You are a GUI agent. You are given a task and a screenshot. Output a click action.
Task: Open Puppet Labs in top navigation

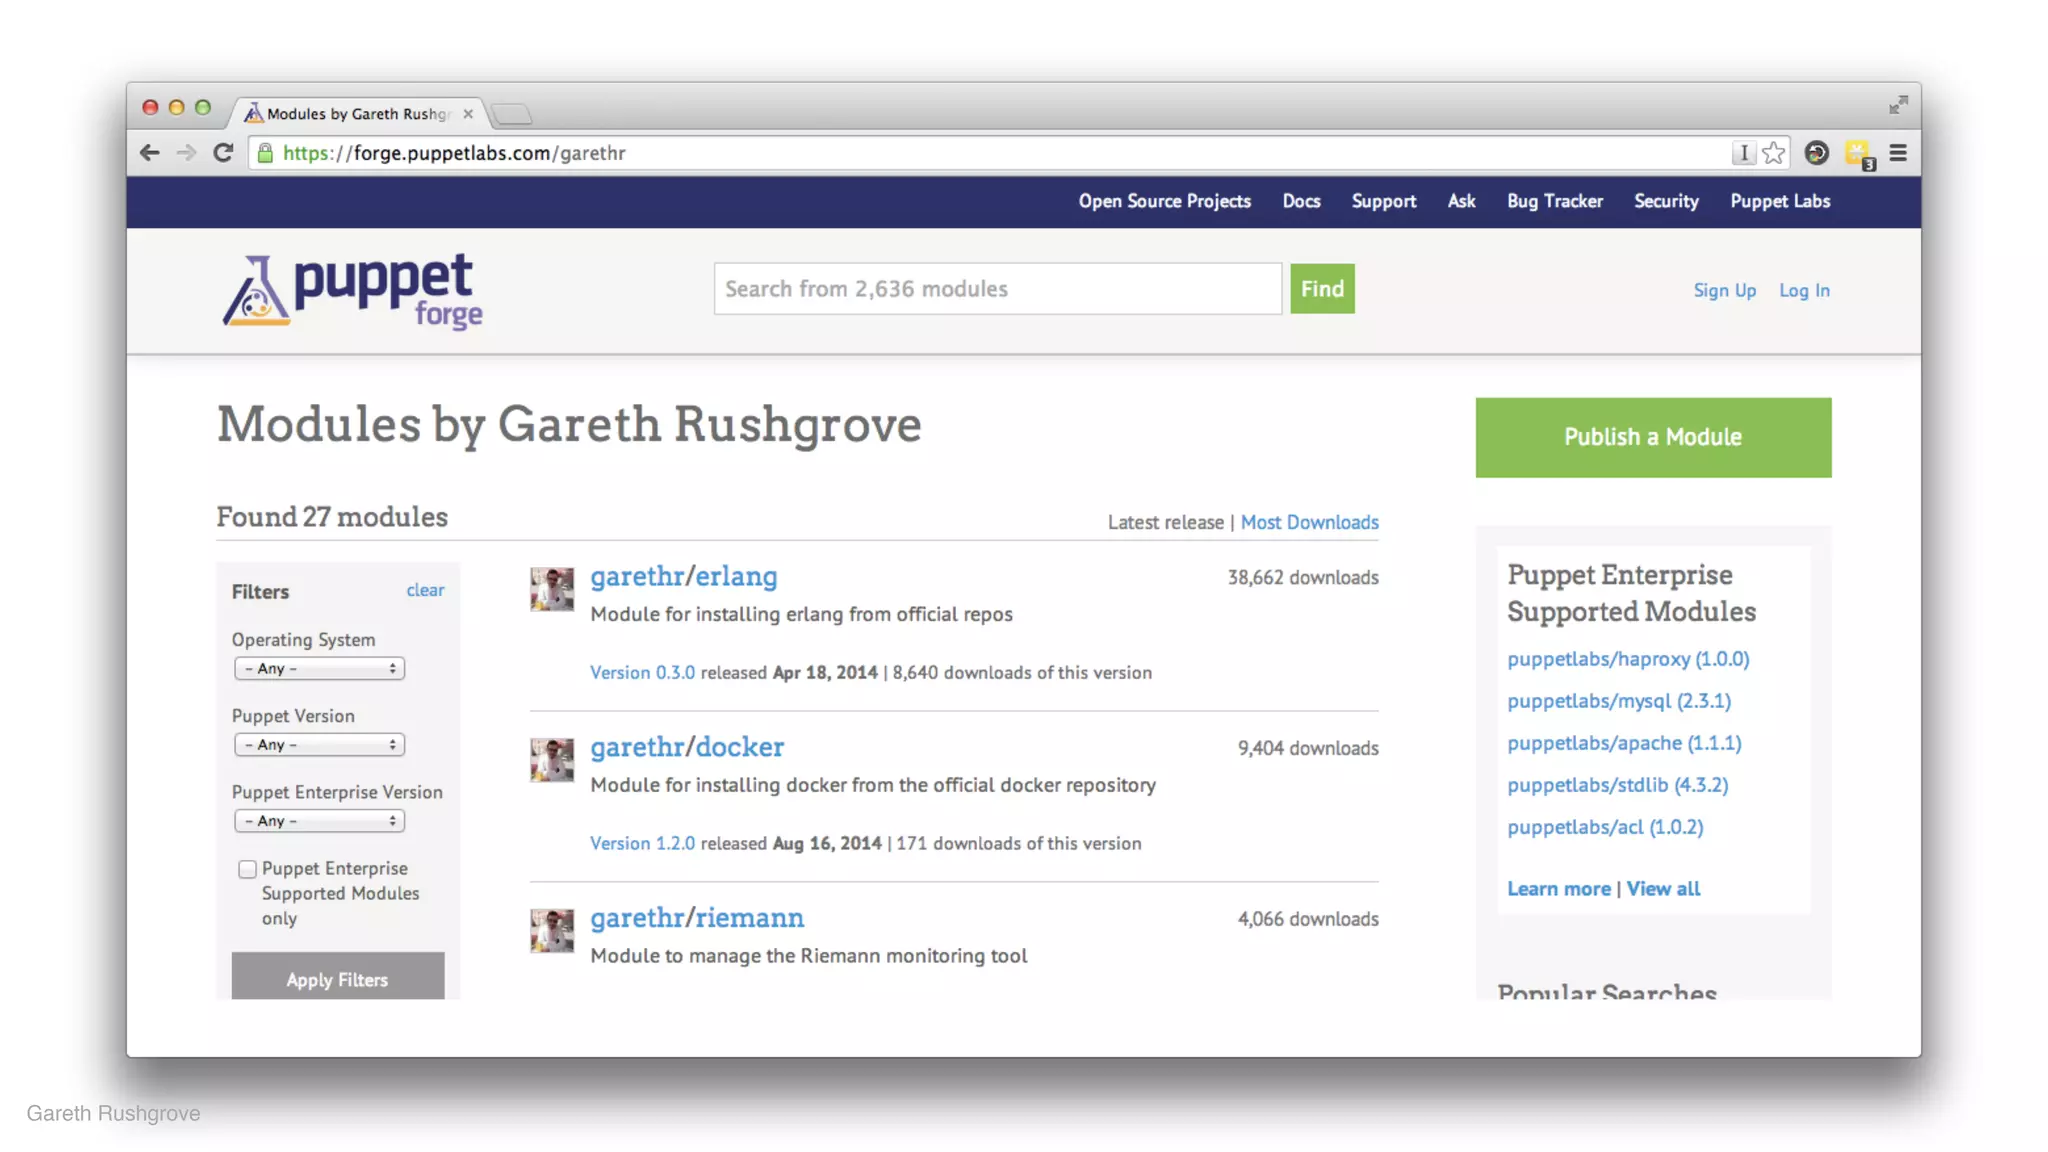(1780, 201)
